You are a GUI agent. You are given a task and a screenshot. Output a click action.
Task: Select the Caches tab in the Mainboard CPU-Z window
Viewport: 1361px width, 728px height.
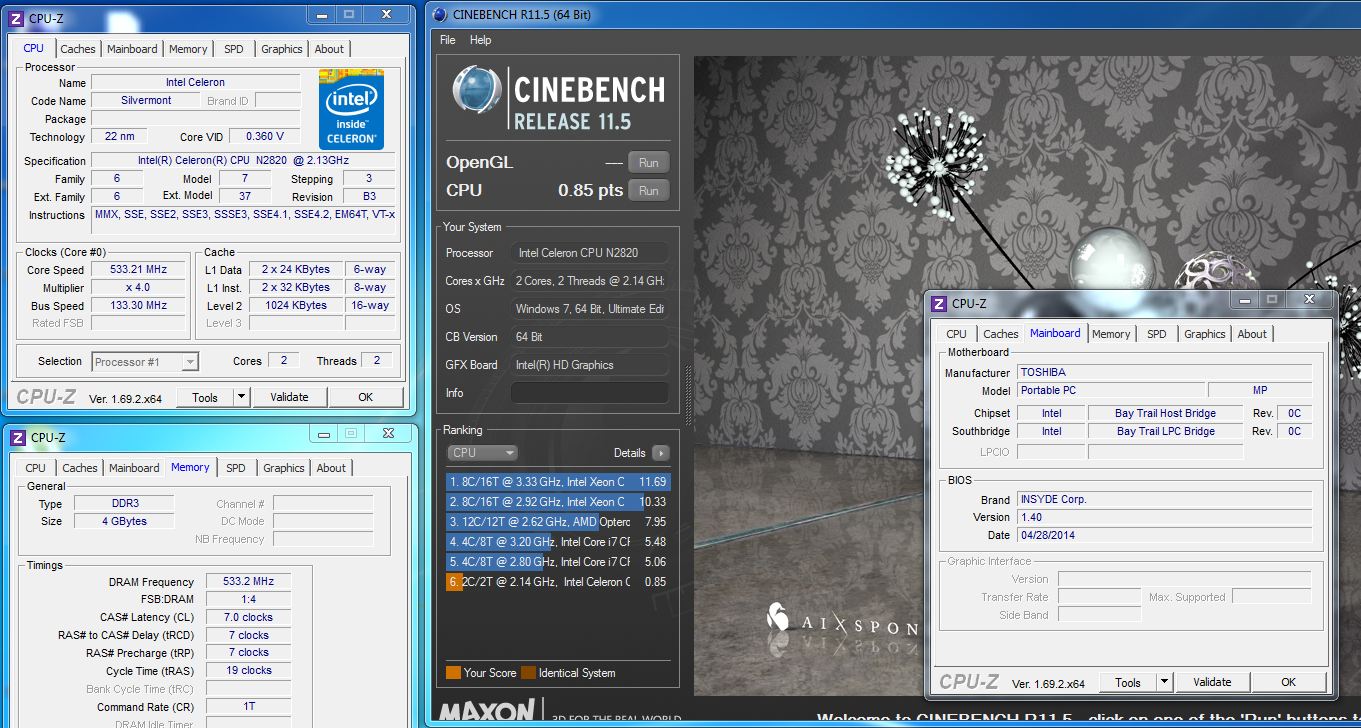click(1001, 334)
